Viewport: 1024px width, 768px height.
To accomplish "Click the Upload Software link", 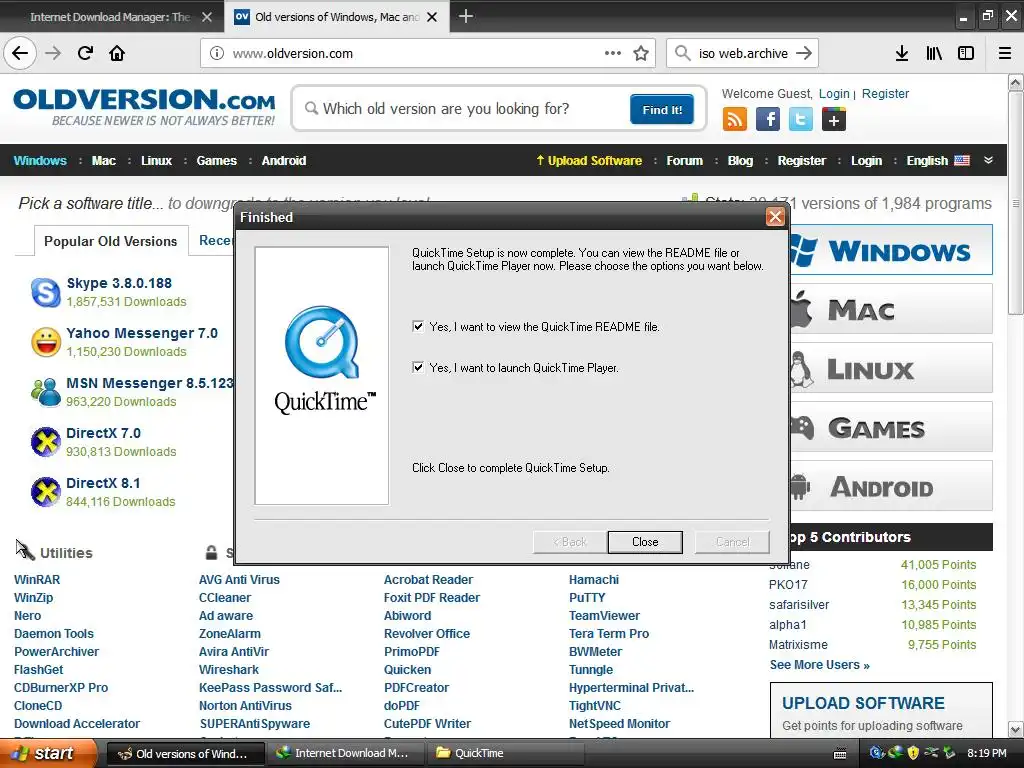I will 588,161.
